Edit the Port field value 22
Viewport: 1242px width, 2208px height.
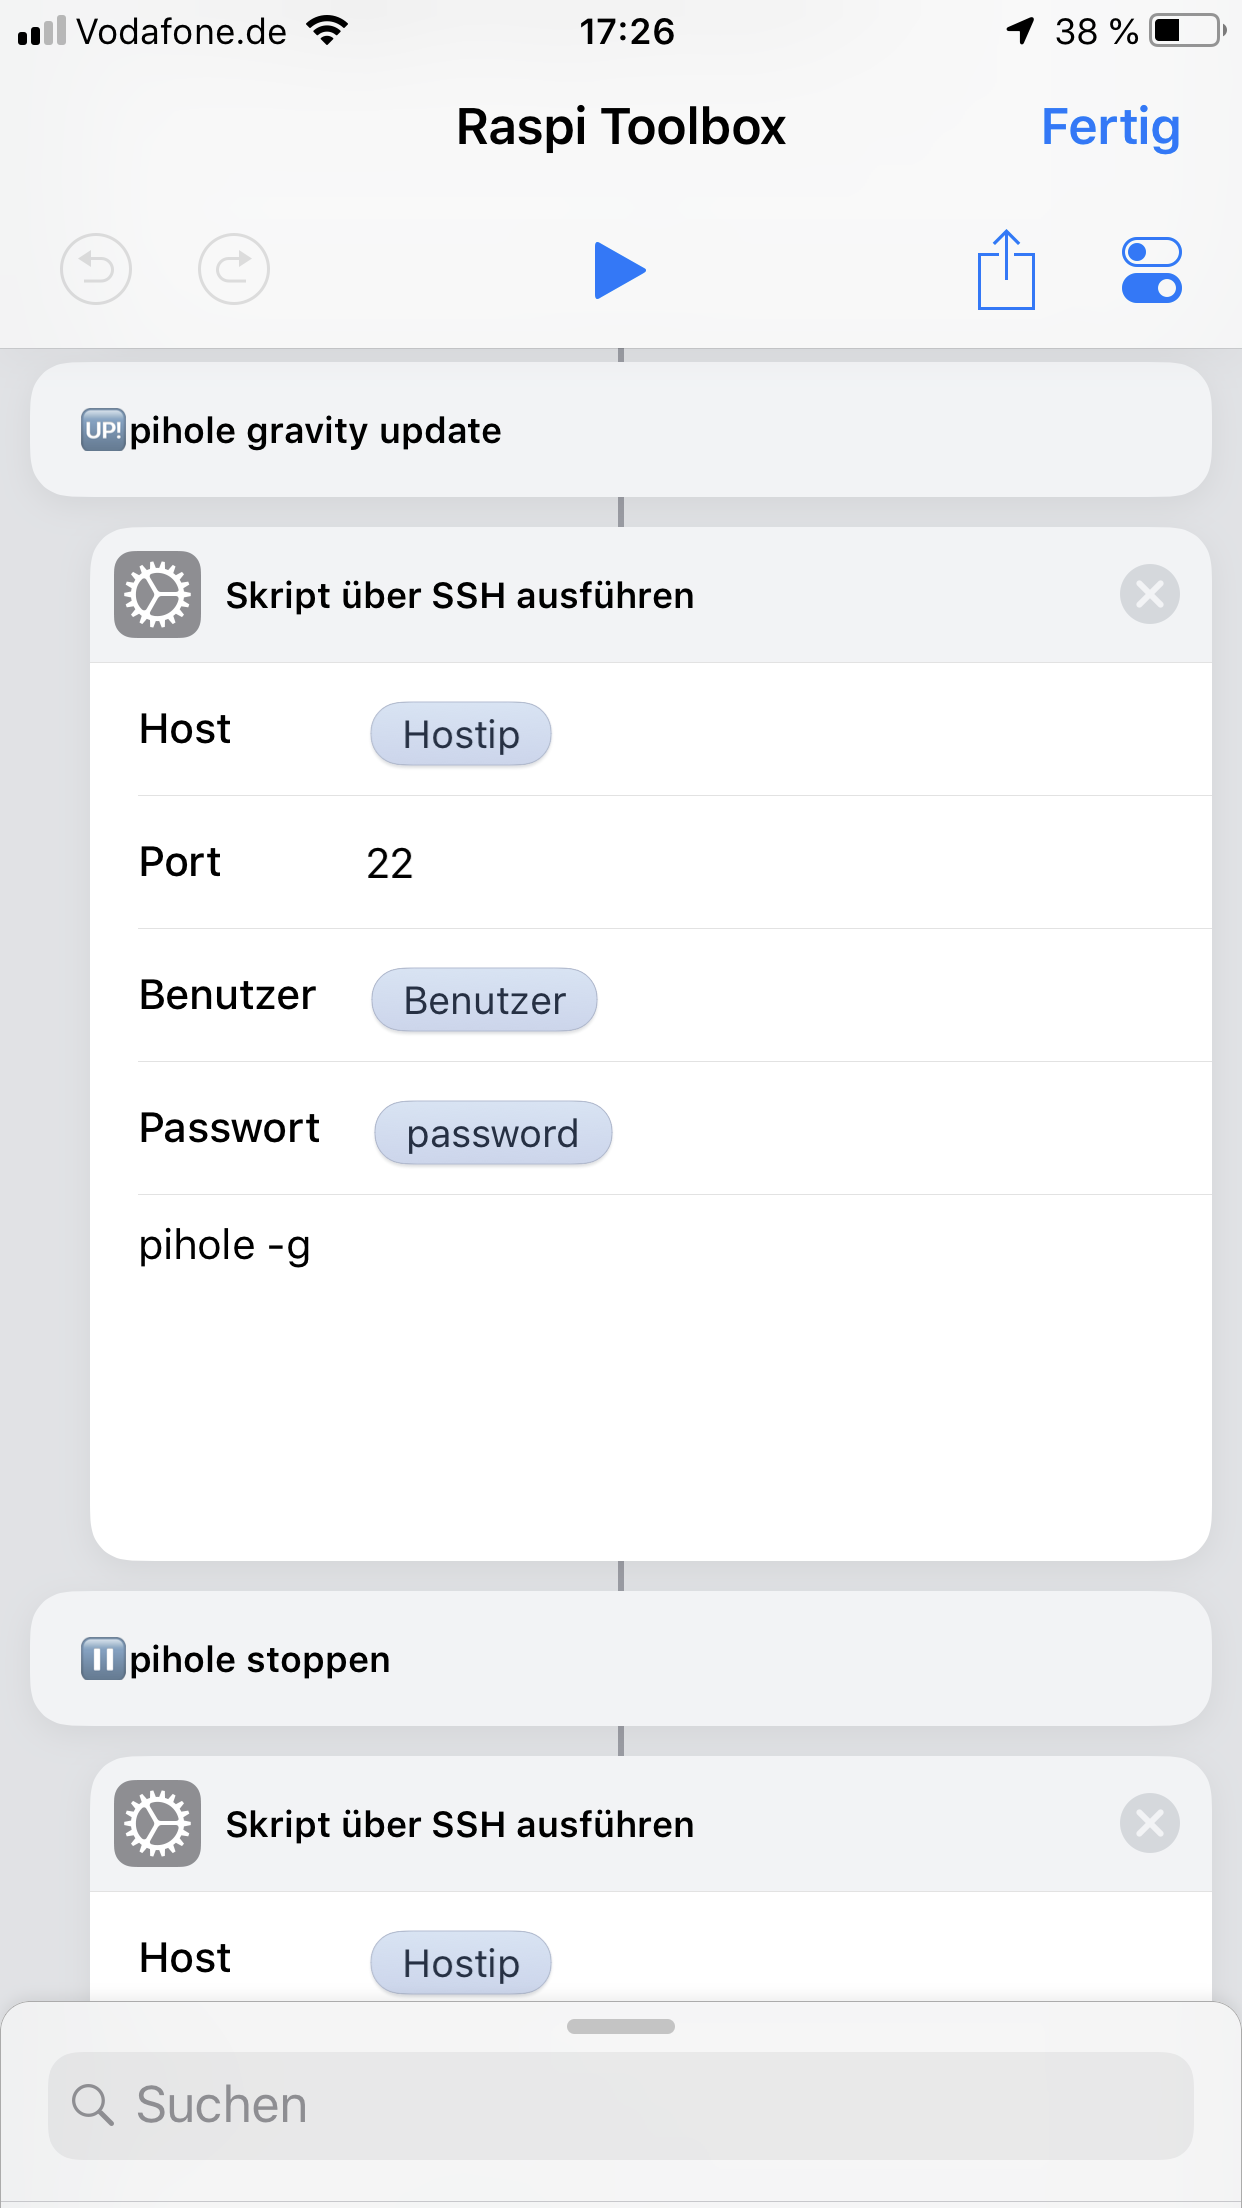[390, 863]
